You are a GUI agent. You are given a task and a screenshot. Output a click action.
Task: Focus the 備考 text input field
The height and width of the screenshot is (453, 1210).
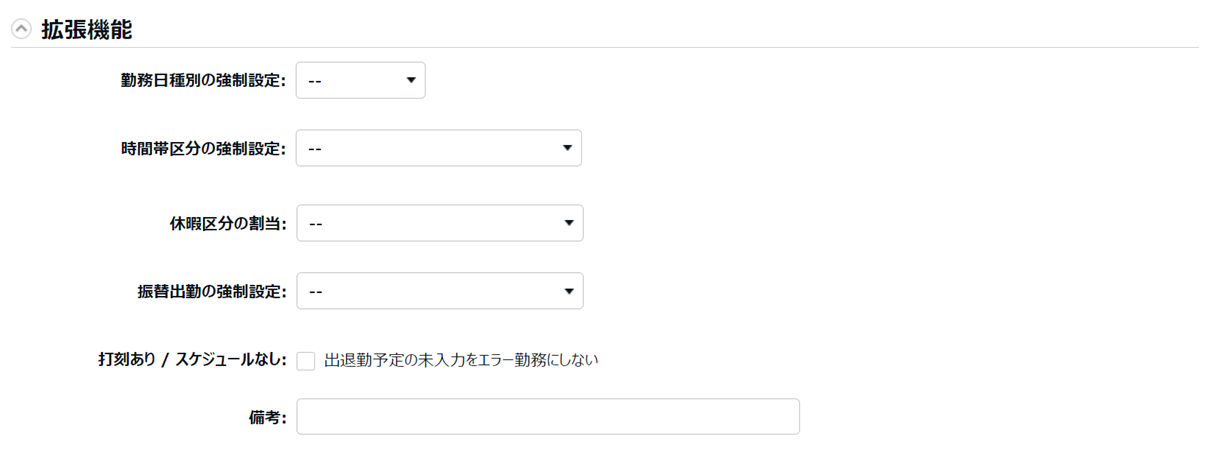coord(548,417)
